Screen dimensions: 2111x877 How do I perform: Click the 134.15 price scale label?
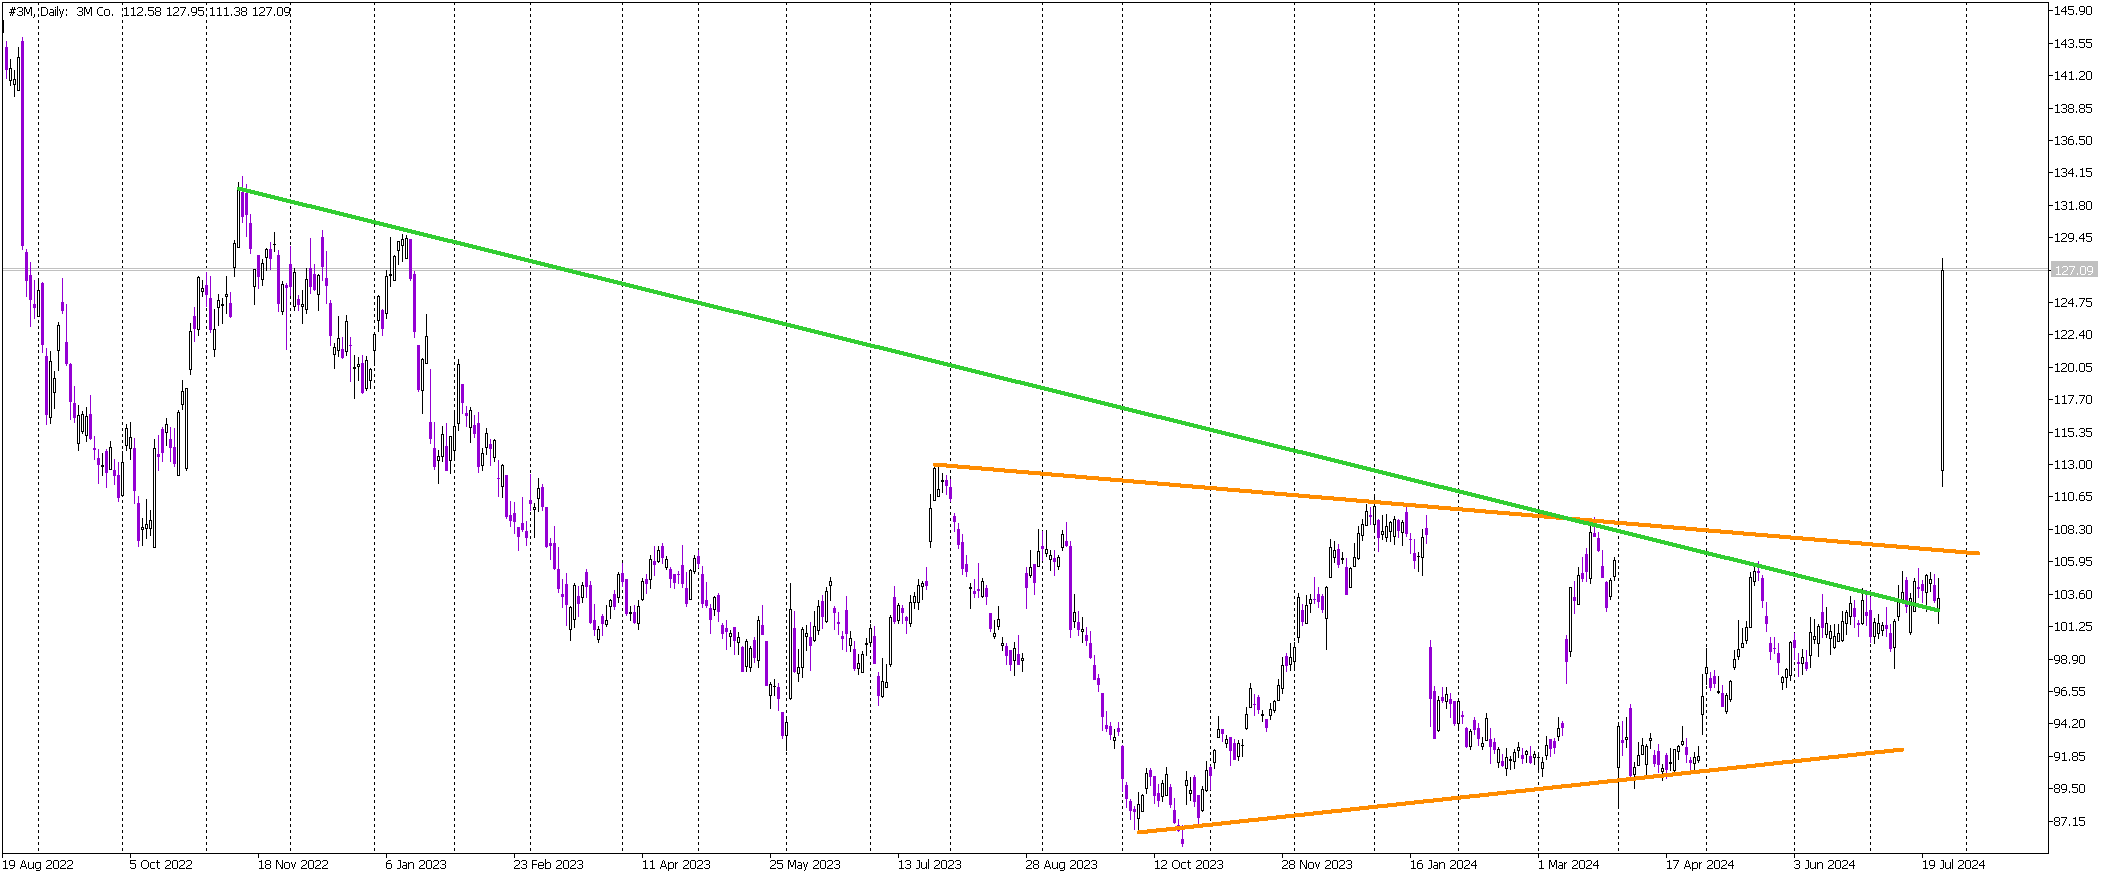(x=2072, y=172)
